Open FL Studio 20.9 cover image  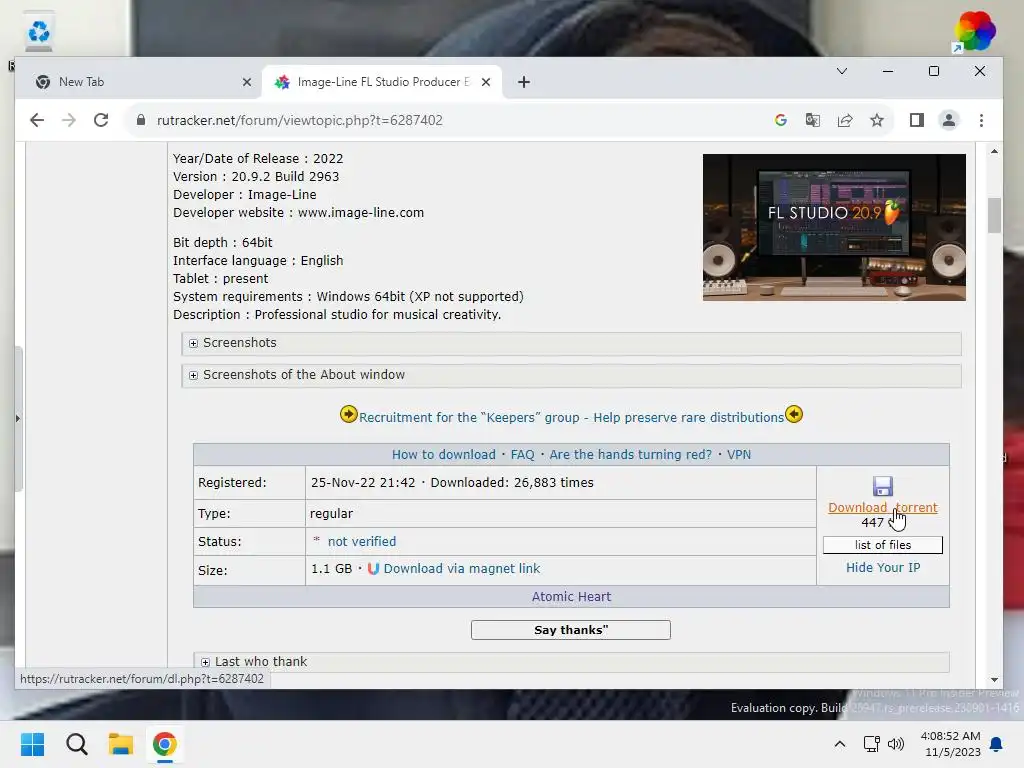tap(834, 227)
